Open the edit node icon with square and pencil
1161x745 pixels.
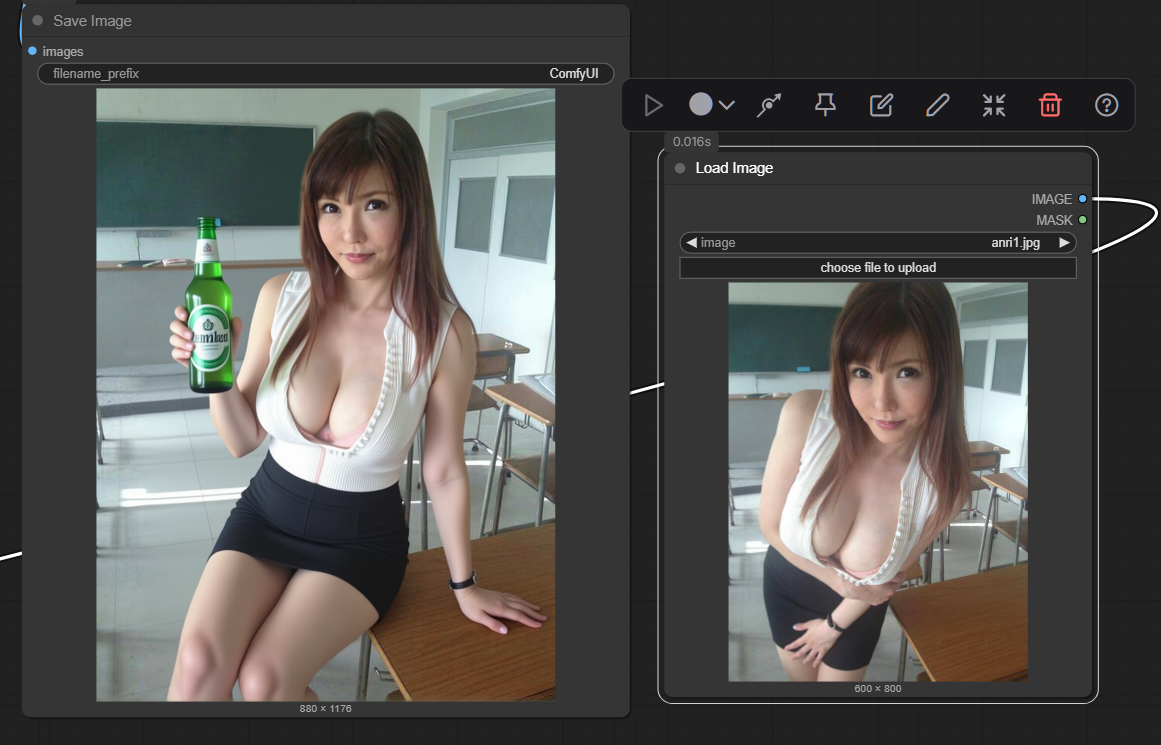pyautogui.click(x=881, y=105)
